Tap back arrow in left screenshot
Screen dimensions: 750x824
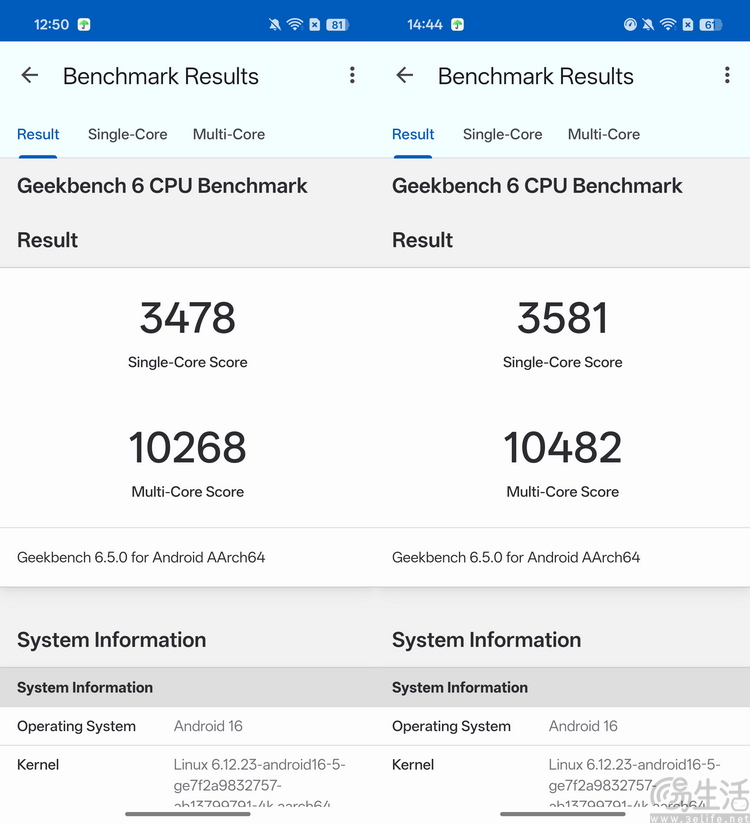pos(30,75)
